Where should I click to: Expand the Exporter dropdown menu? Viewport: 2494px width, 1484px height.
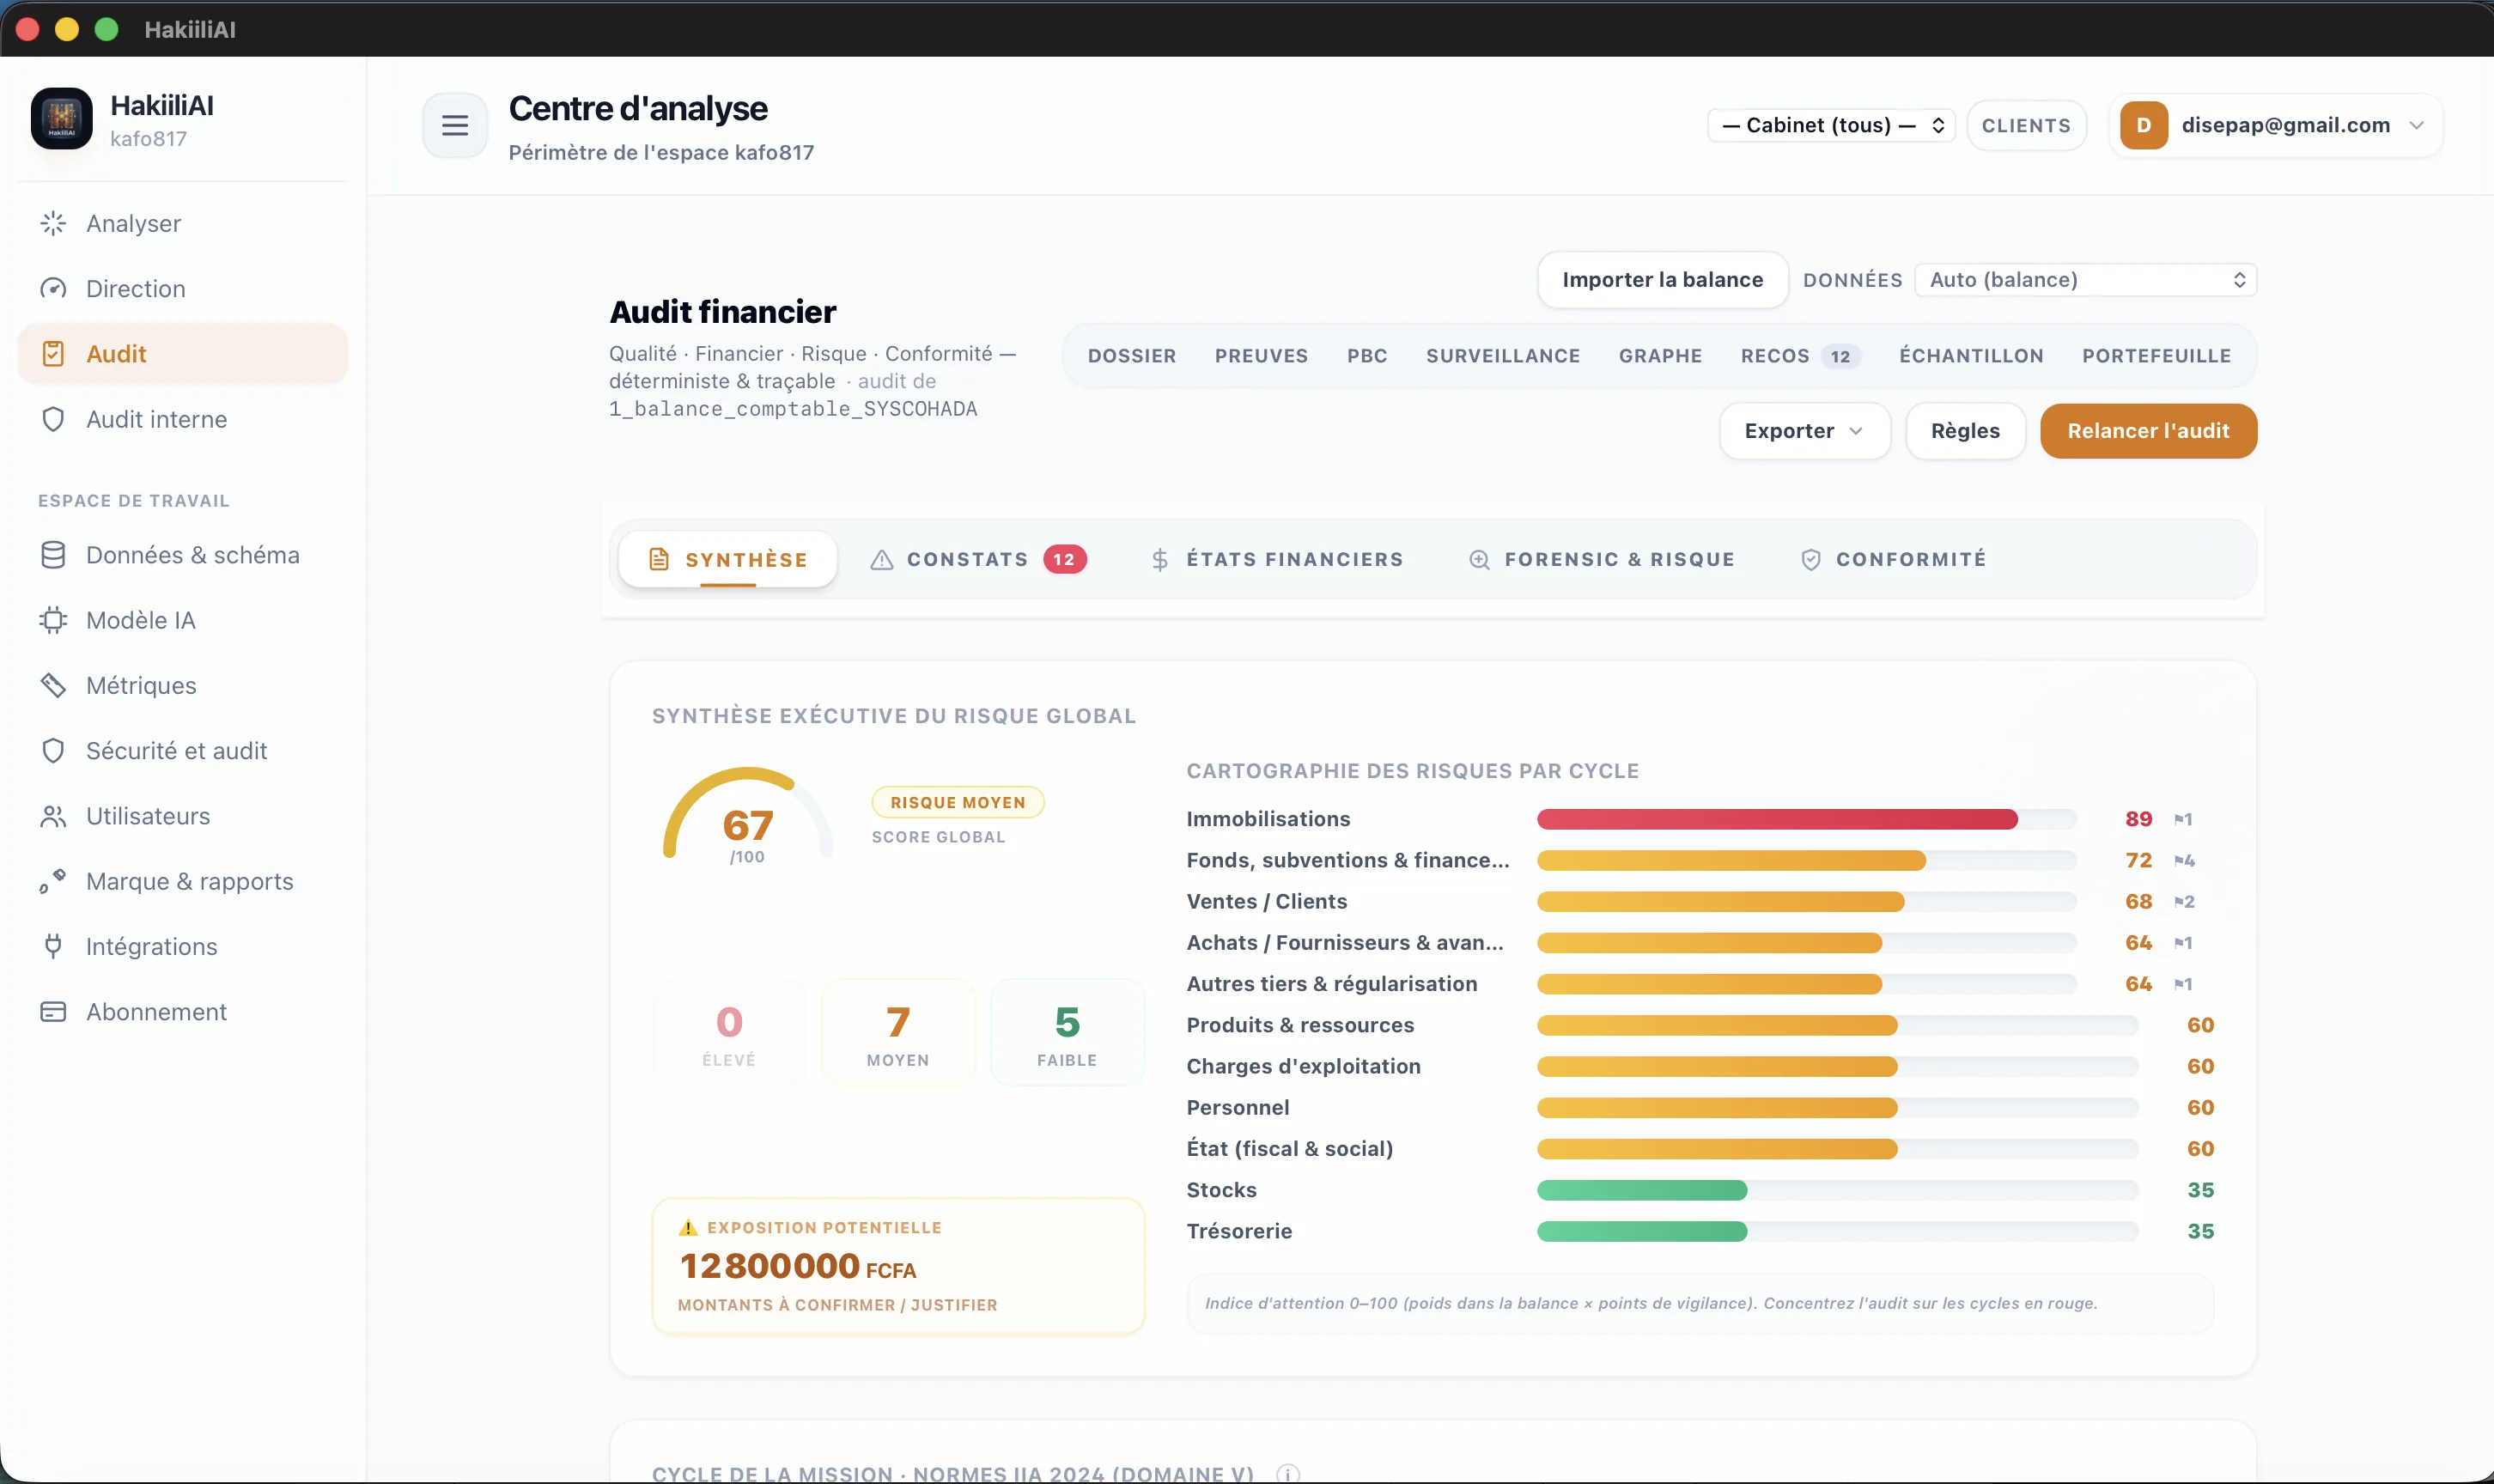[1804, 431]
